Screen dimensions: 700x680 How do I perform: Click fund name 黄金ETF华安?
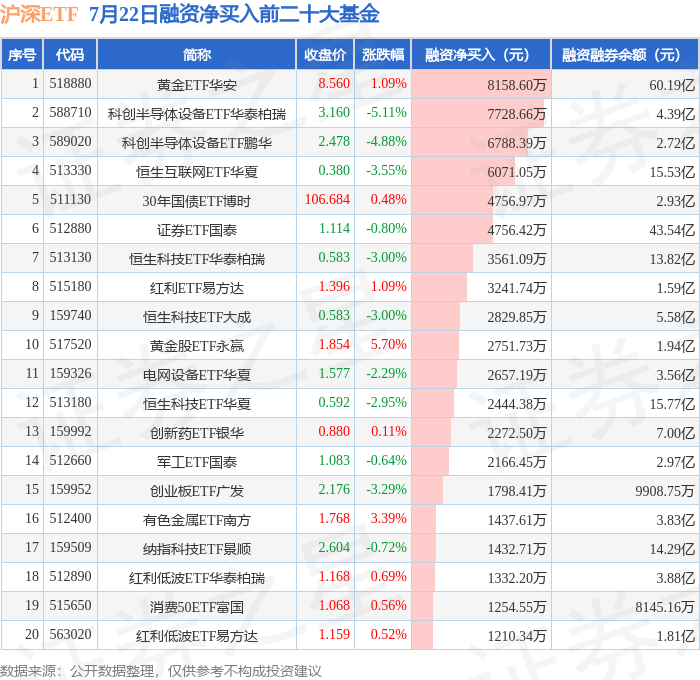[196, 85]
